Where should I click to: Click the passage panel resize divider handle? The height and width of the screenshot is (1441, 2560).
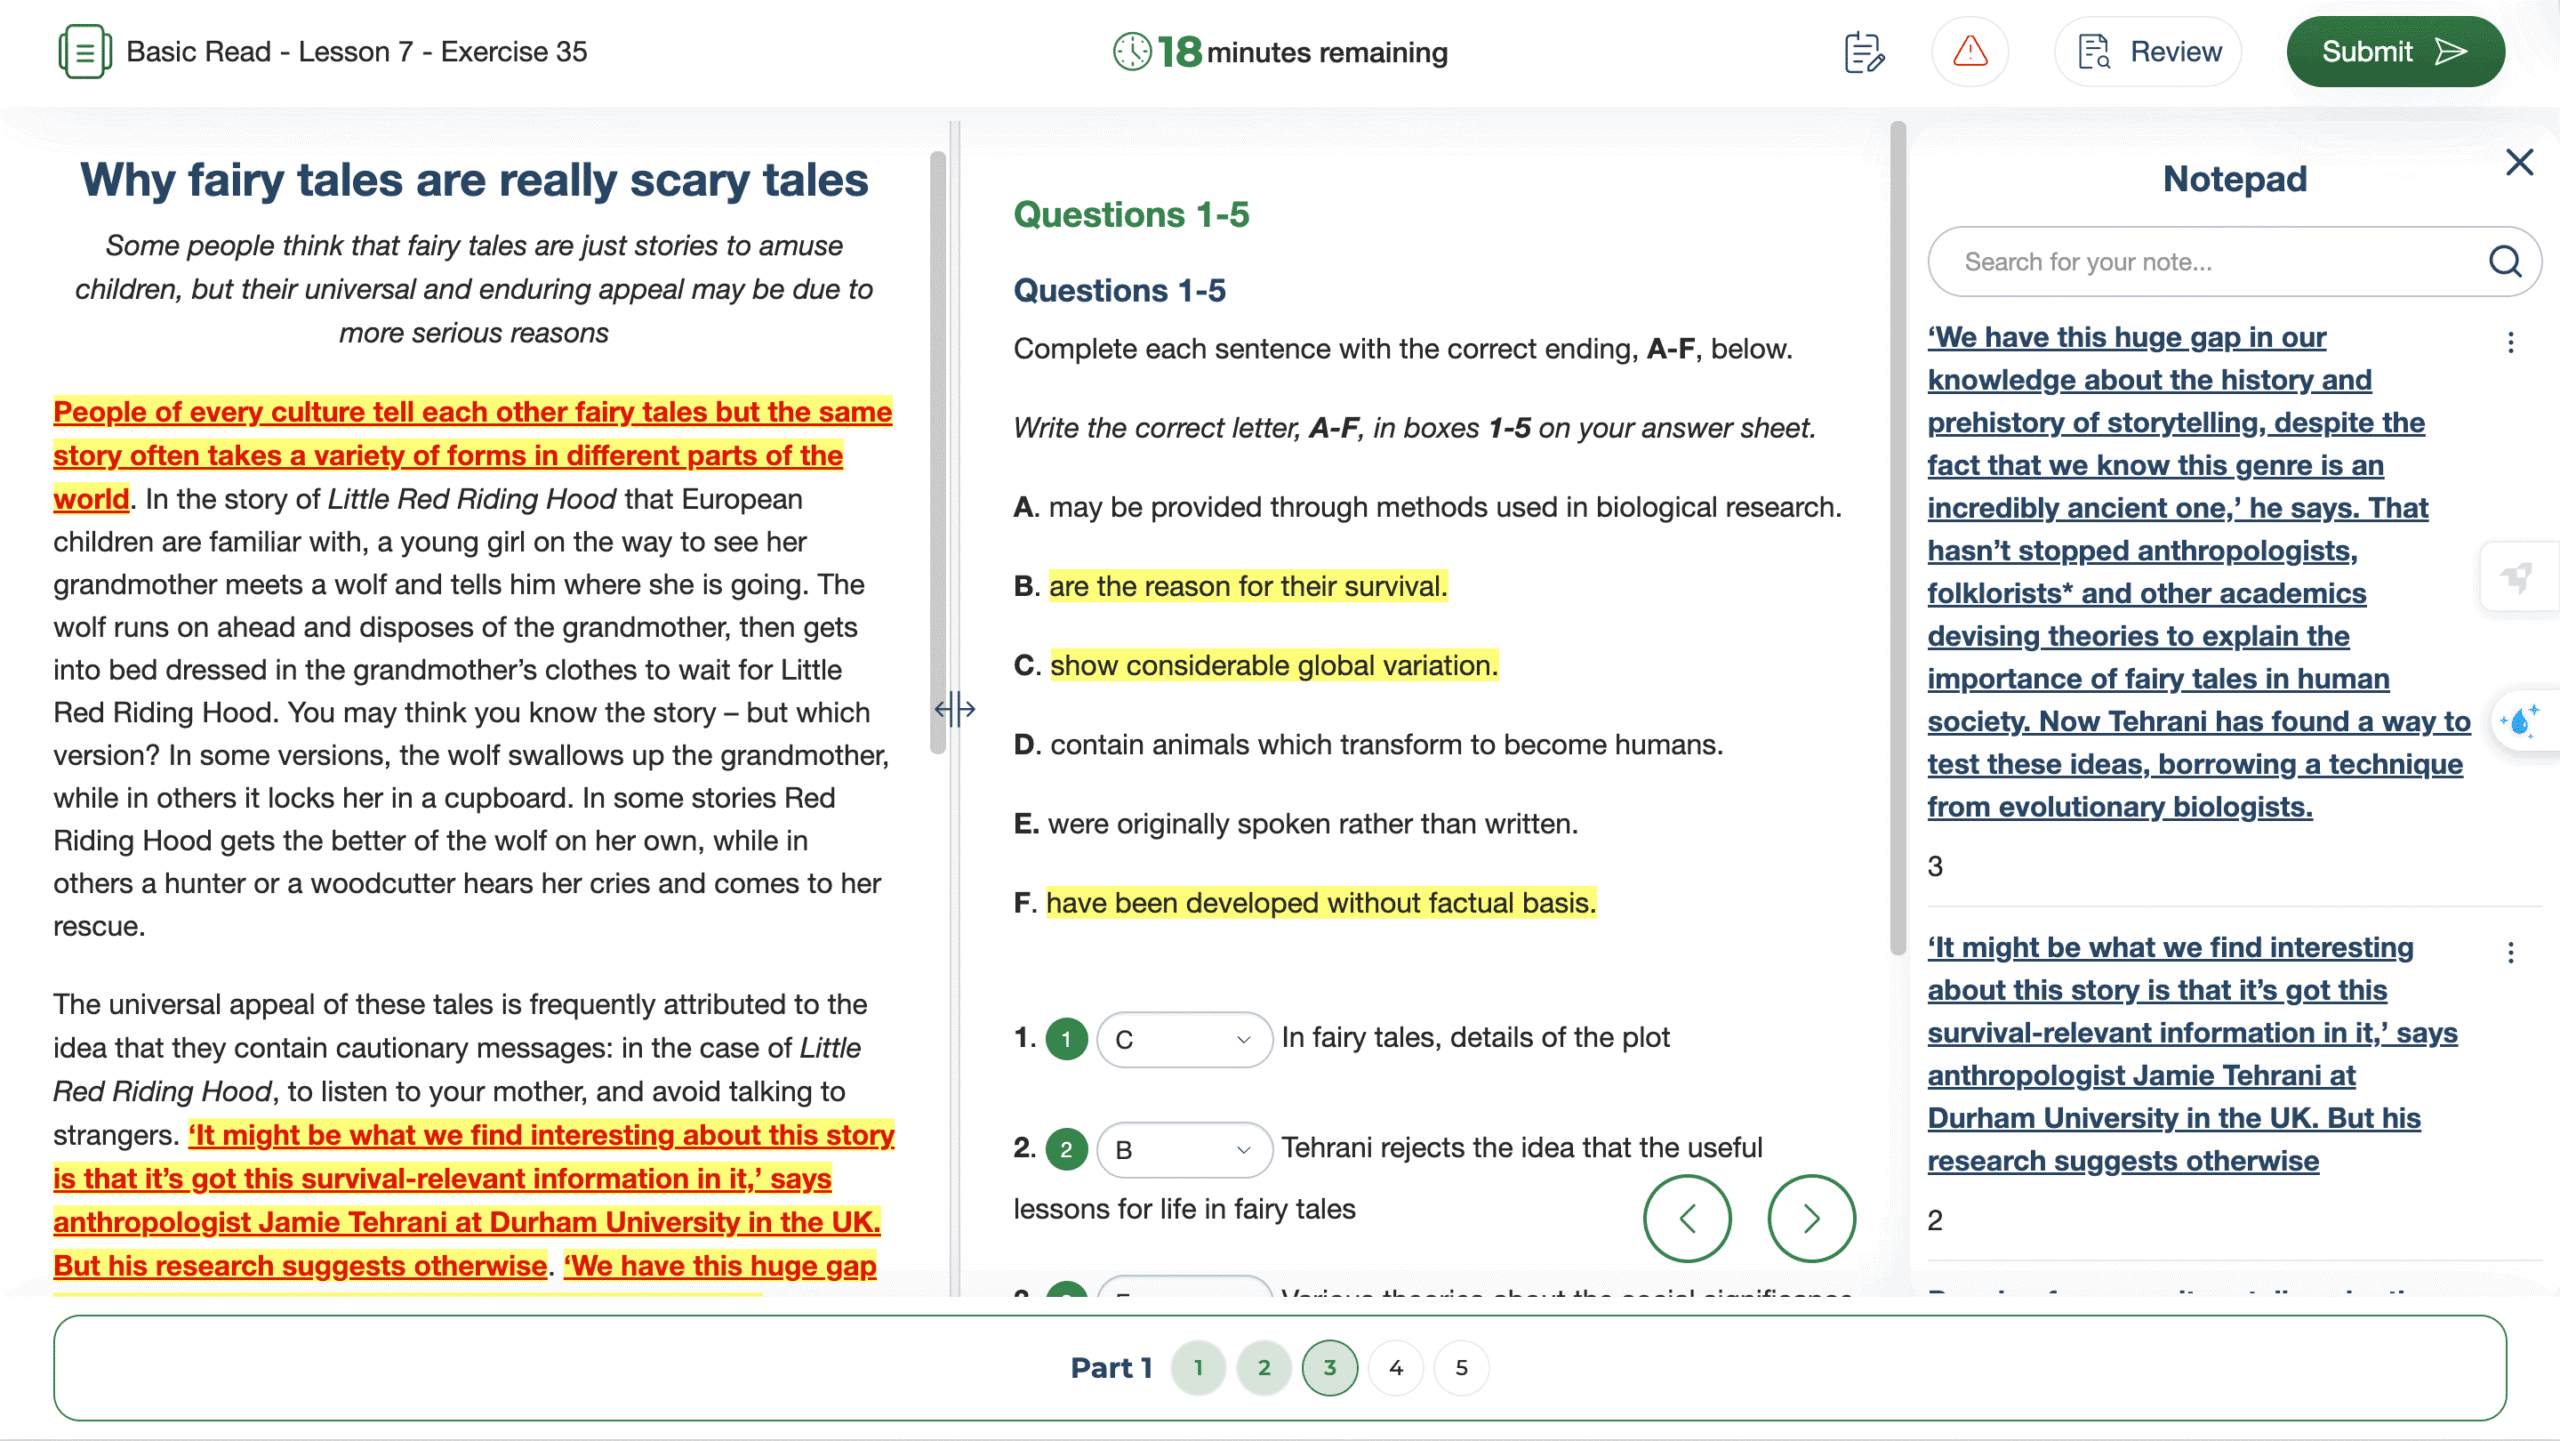click(954, 709)
